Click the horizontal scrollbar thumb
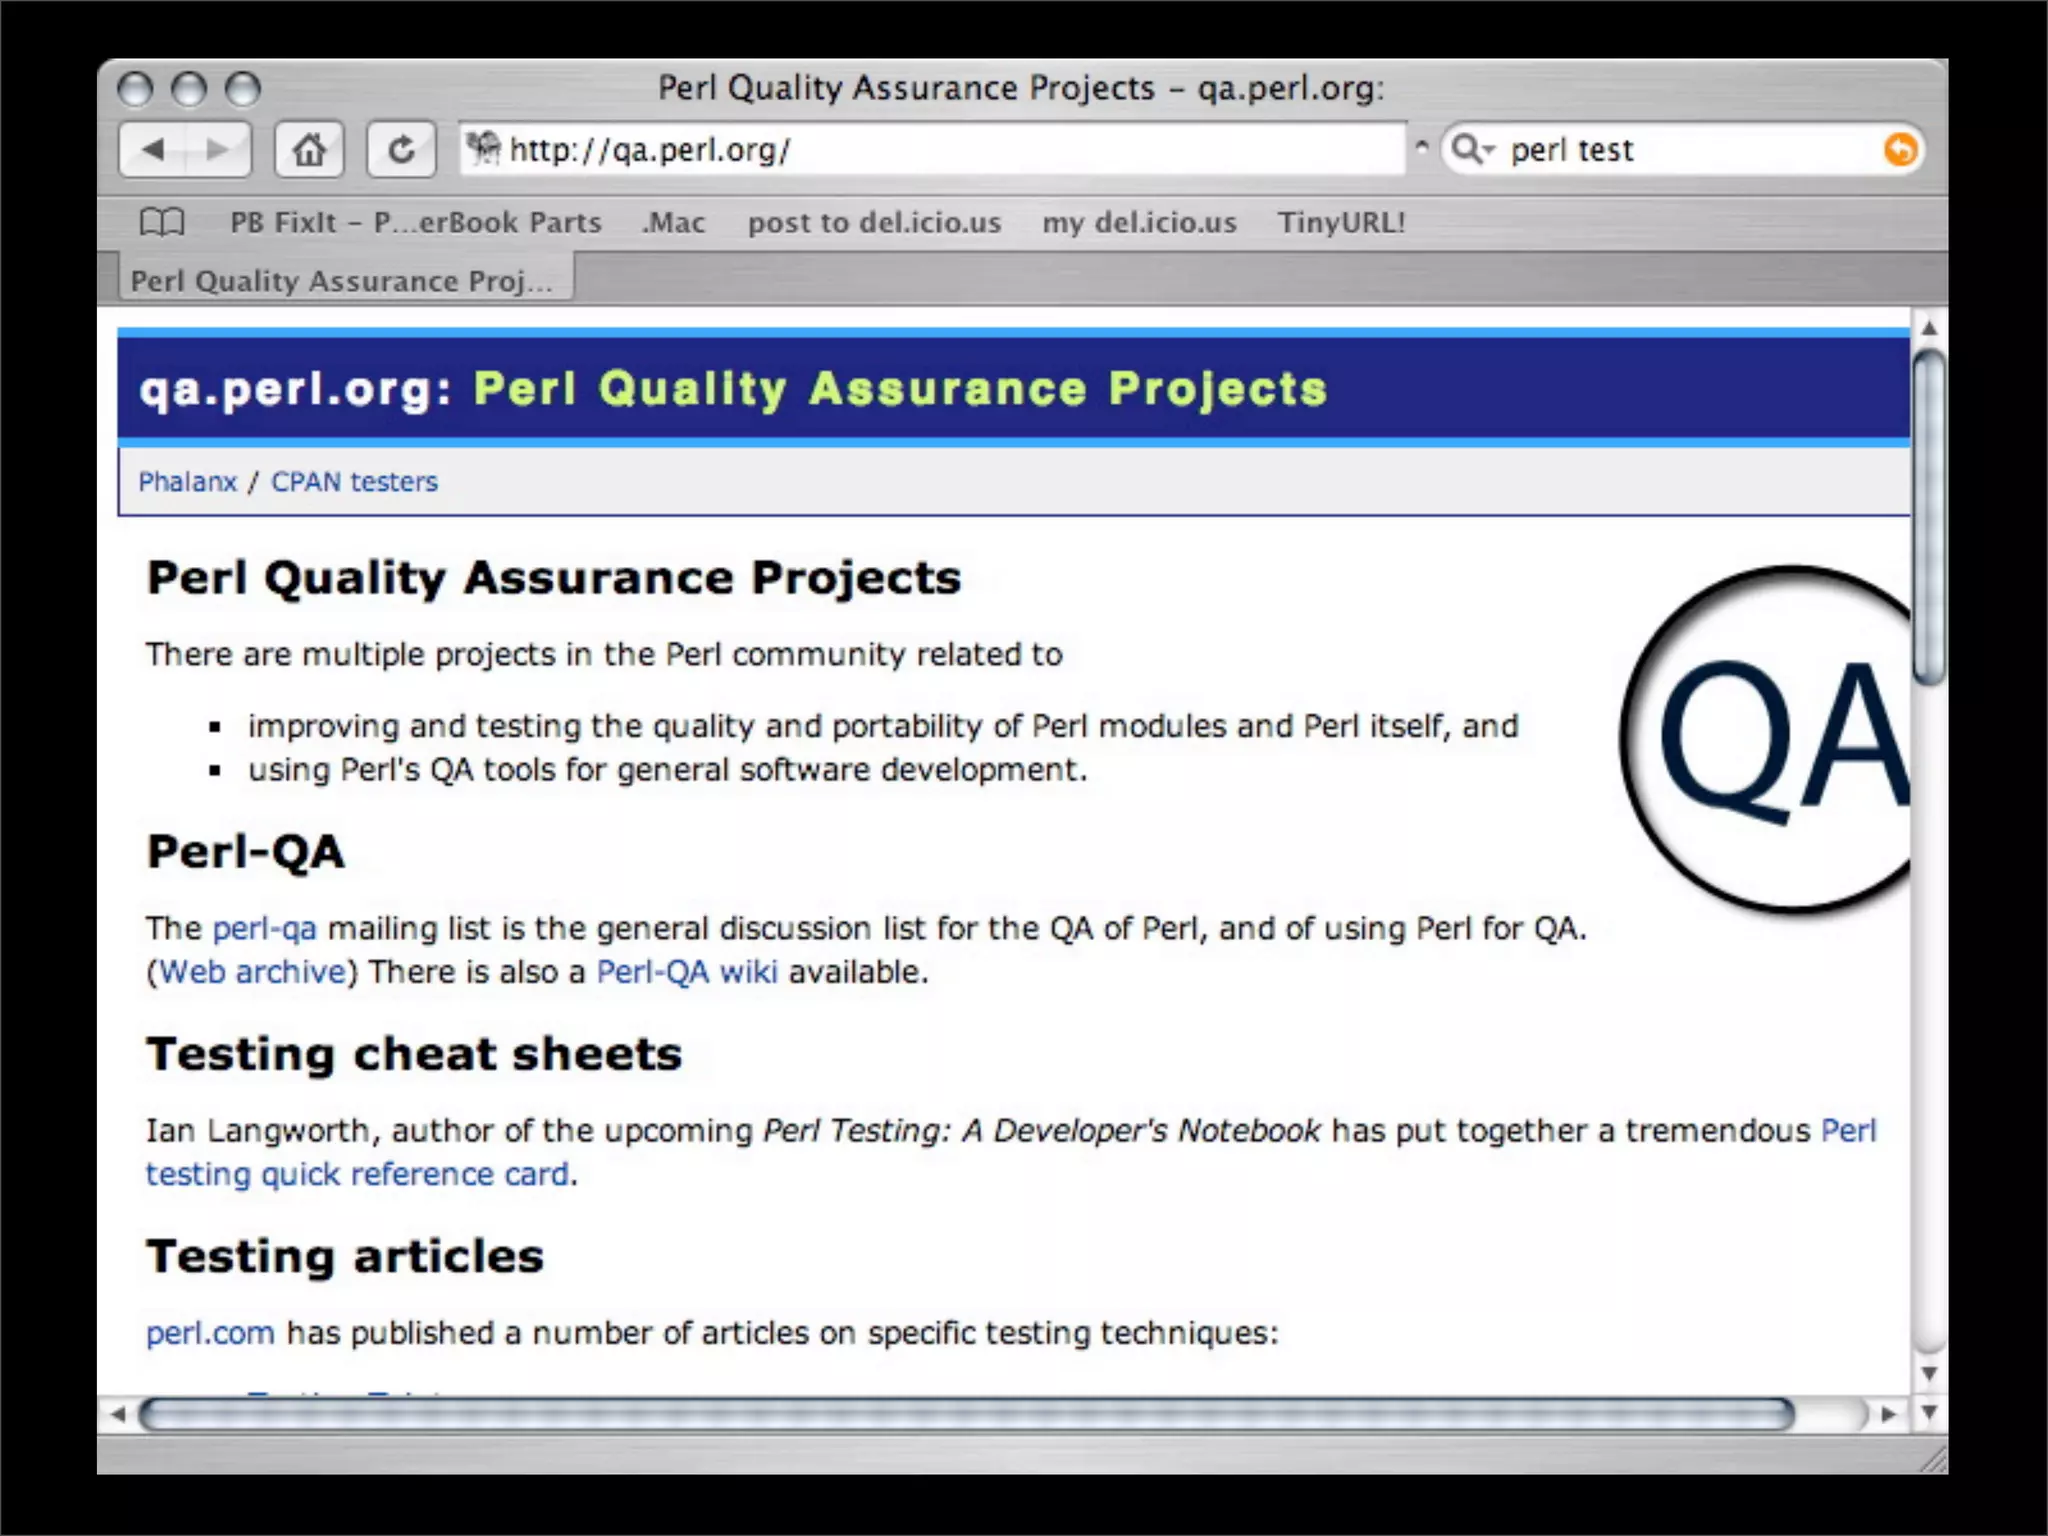 [967, 1414]
